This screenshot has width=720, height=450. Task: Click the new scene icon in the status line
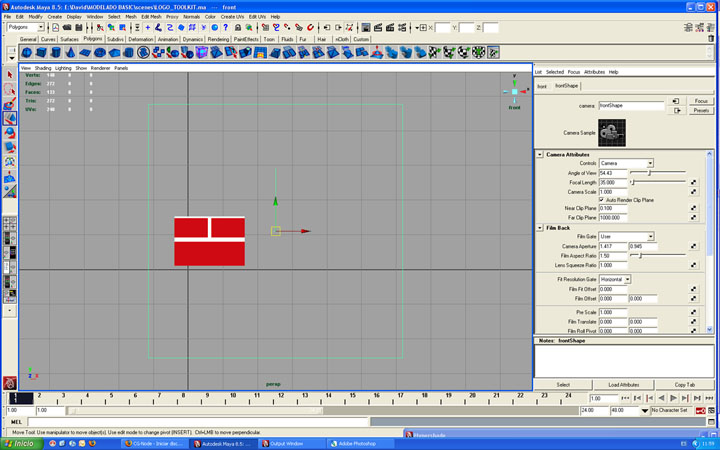(56, 28)
